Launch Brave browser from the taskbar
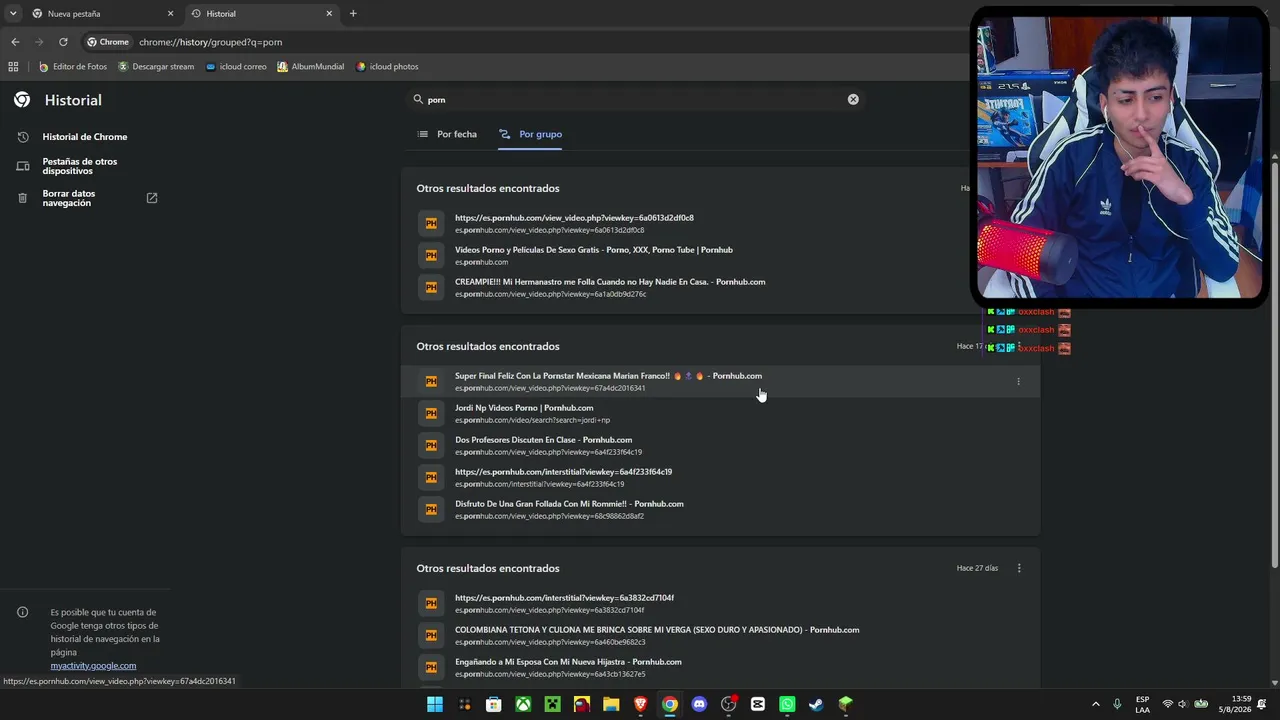This screenshot has height=720, width=1280. coord(640,704)
